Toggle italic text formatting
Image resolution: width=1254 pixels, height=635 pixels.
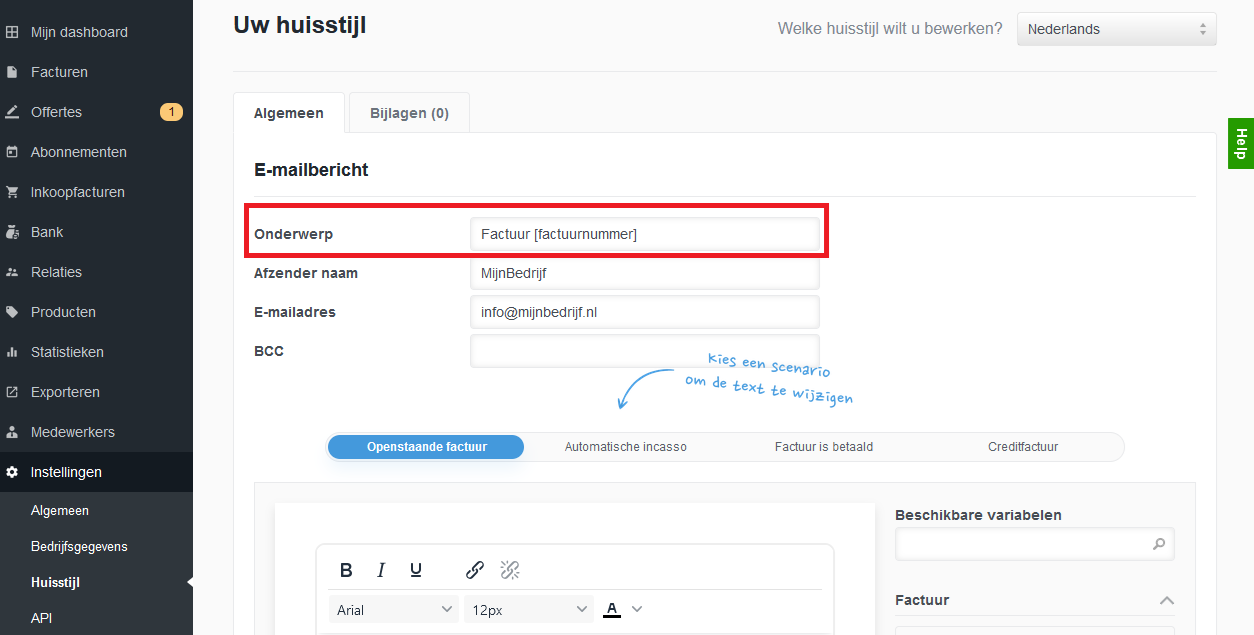pyautogui.click(x=381, y=570)
